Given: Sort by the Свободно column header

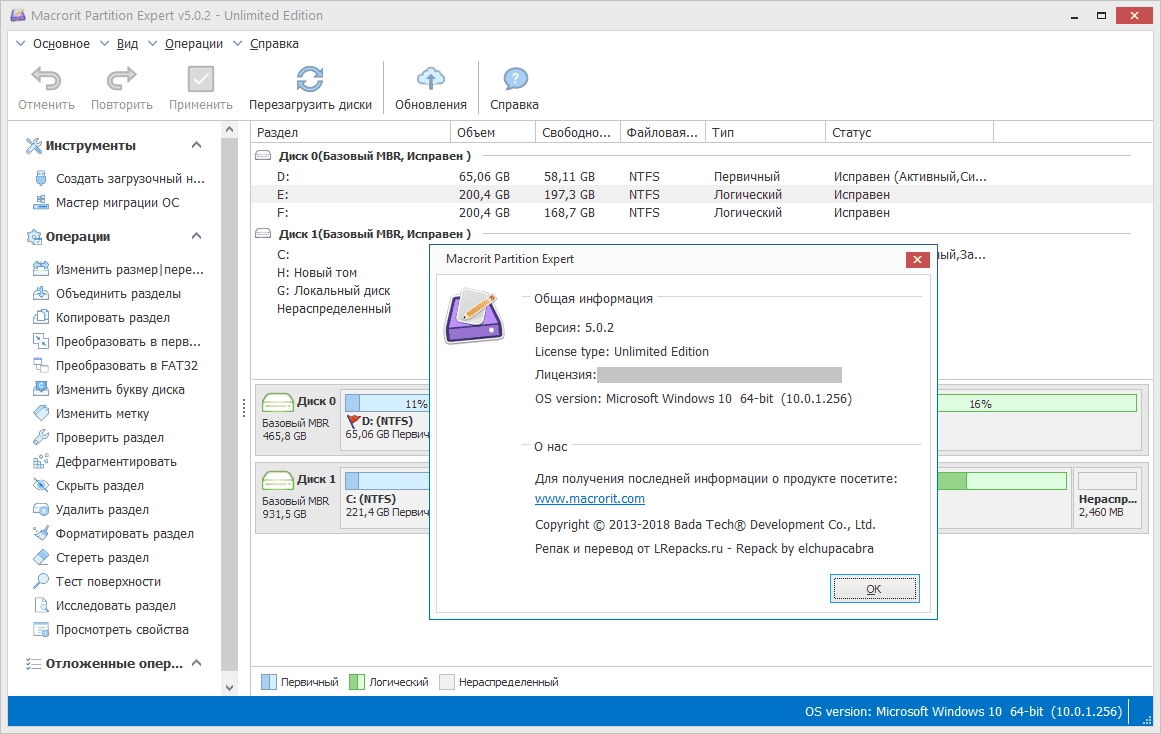Looking at the screenshot, I should pyautogui.click(x=578, y=133).
